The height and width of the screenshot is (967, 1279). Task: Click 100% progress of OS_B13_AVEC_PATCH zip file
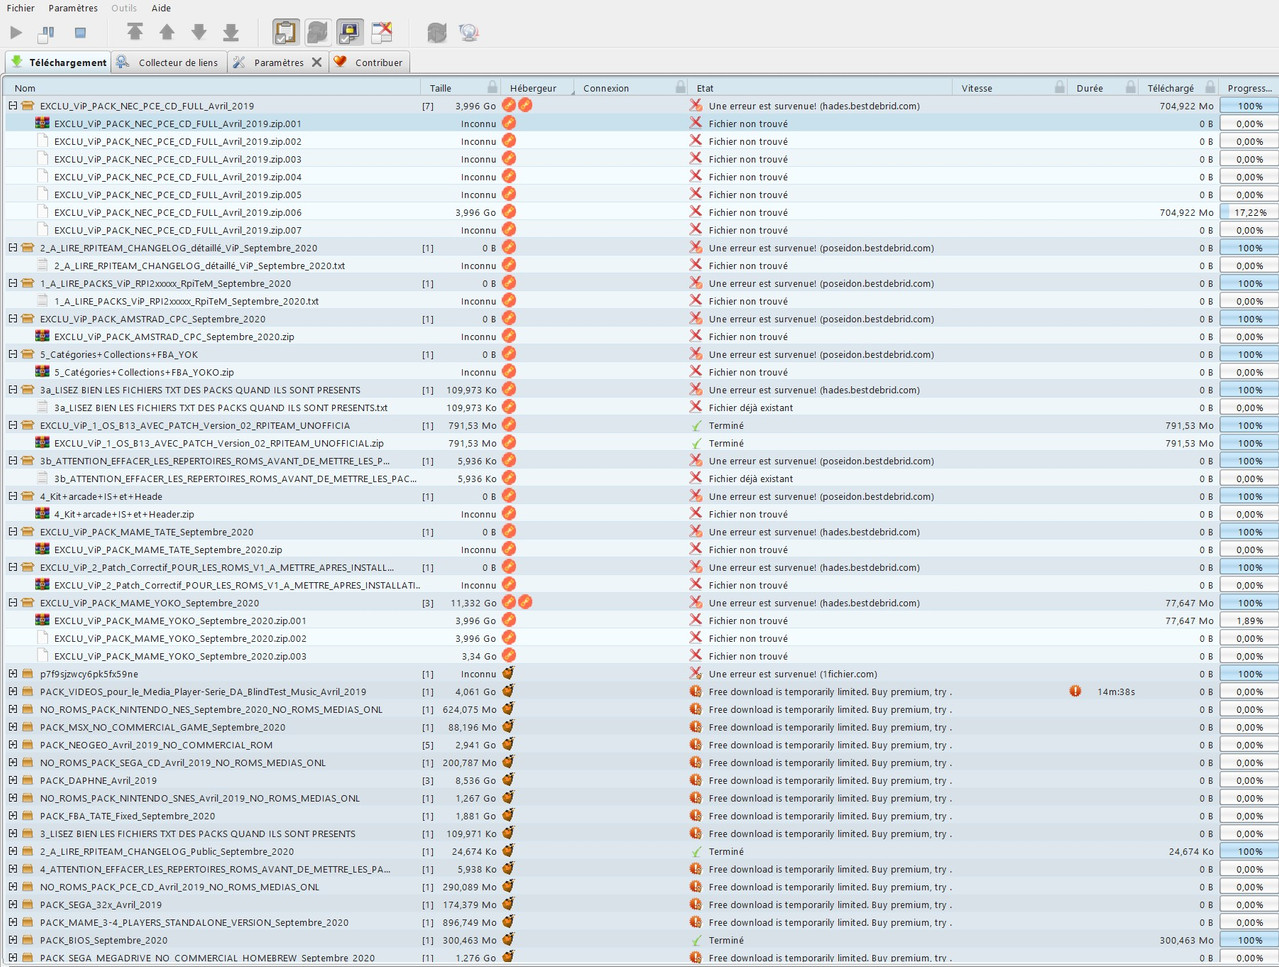[1249, 443]
